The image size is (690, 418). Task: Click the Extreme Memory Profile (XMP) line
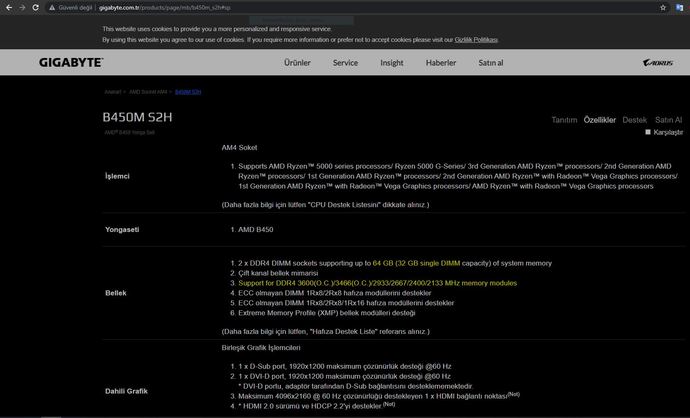[x=327, y=313]
